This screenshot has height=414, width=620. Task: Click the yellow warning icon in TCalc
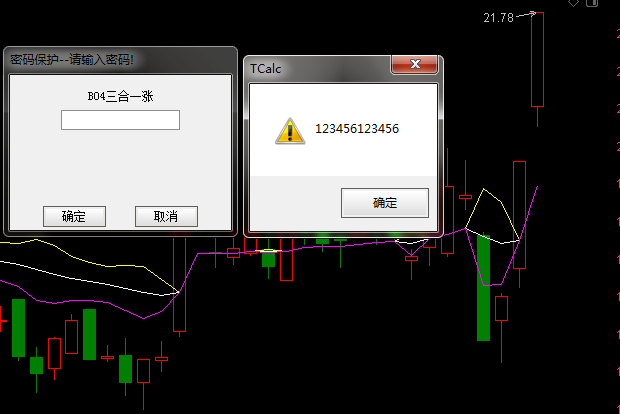pyautogui.click(x=289, y=130)
